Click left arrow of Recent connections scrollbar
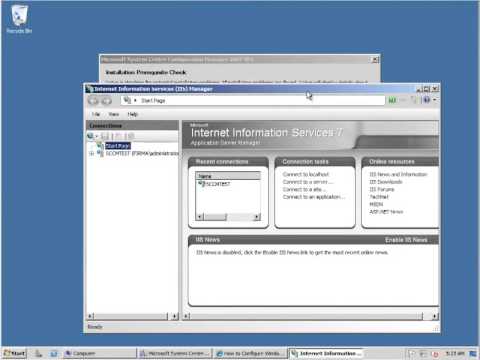 tap(199, 217)
